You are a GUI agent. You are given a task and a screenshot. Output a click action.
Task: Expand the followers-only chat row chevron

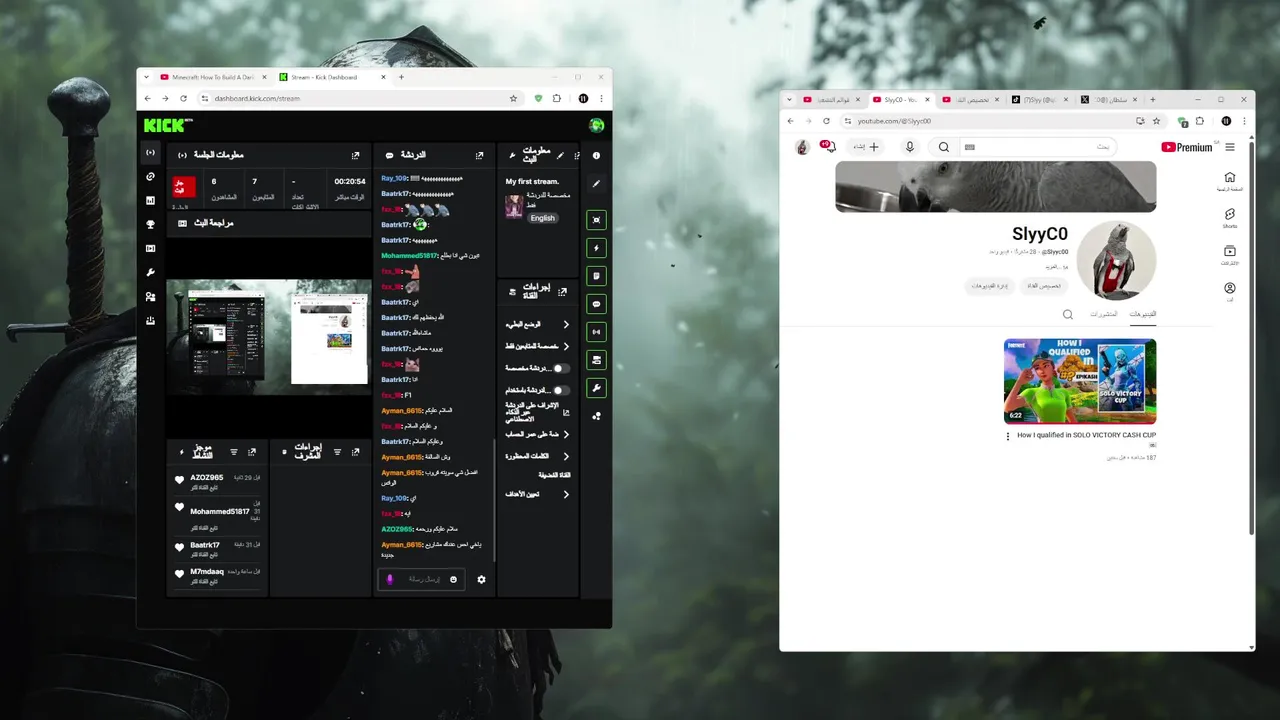[566, 346]
